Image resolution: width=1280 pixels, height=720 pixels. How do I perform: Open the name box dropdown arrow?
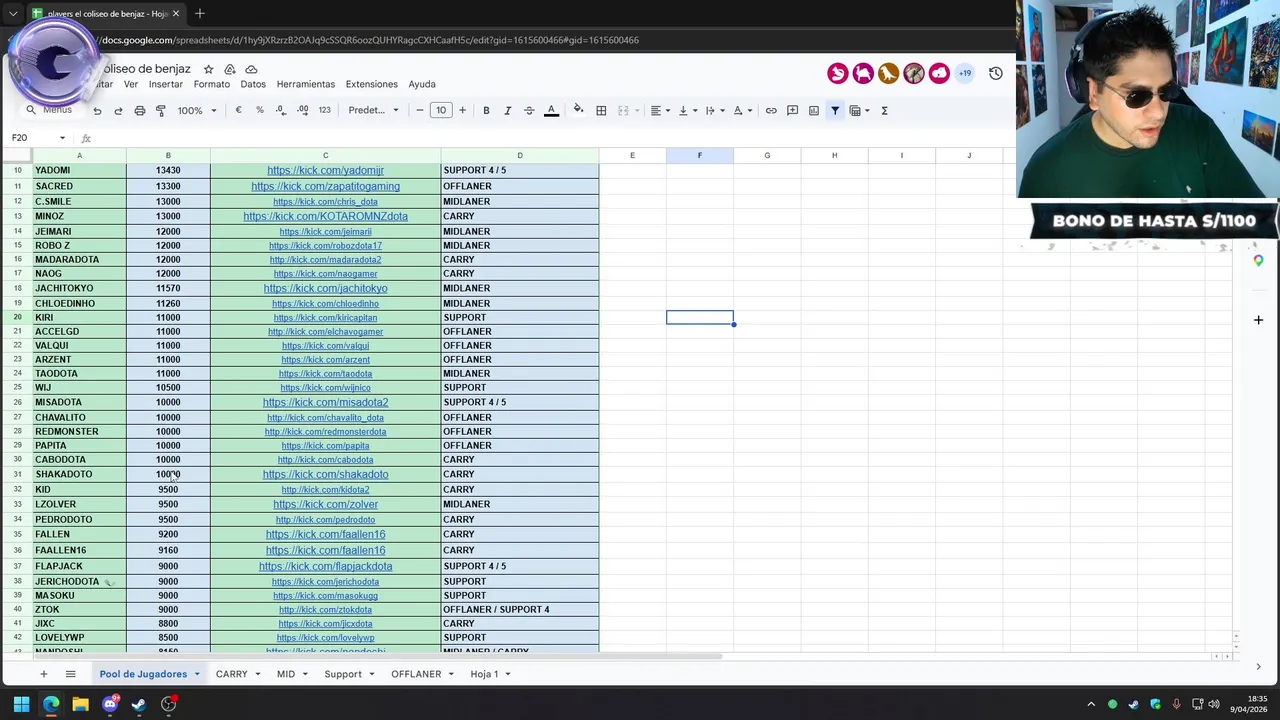(62, 138)
